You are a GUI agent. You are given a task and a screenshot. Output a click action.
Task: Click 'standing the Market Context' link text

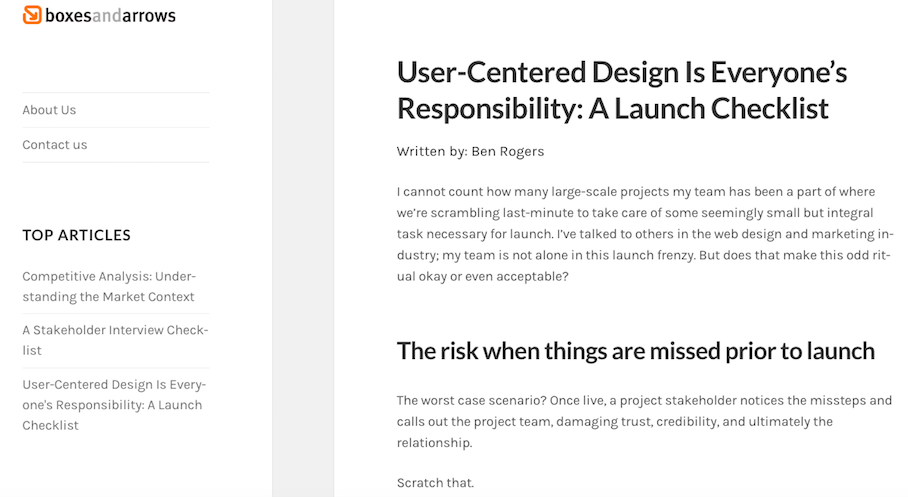point(108,297)
